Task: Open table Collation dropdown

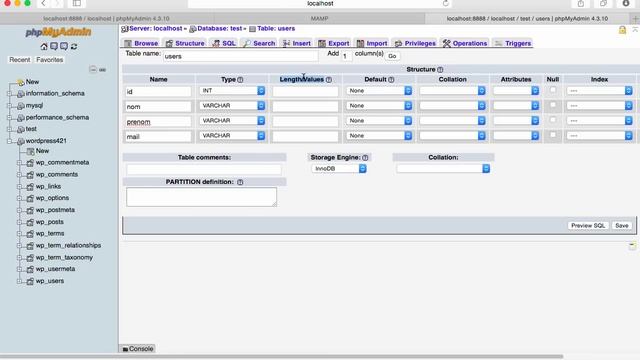Action: 443,169
